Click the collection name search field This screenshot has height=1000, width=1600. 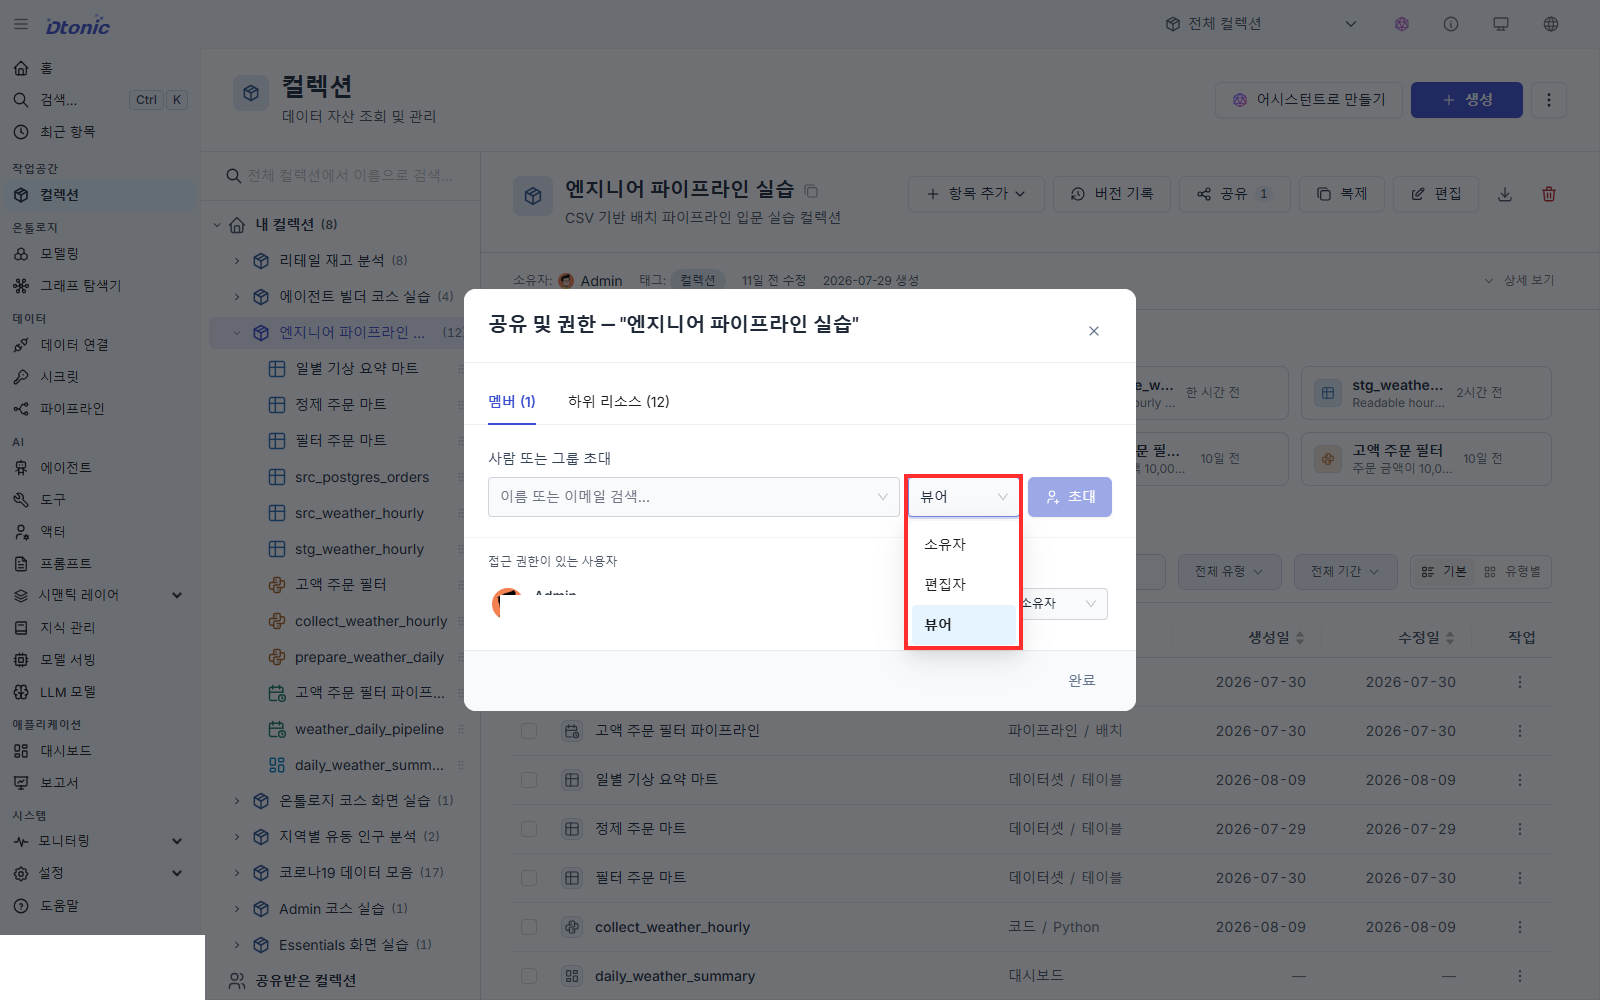click(341, 176)
